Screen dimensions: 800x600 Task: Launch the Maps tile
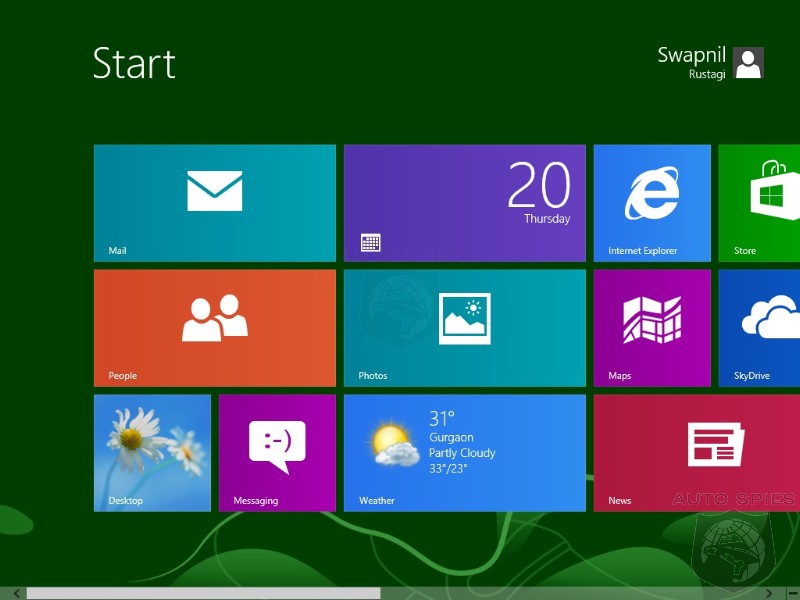click(x=652, y=328)
